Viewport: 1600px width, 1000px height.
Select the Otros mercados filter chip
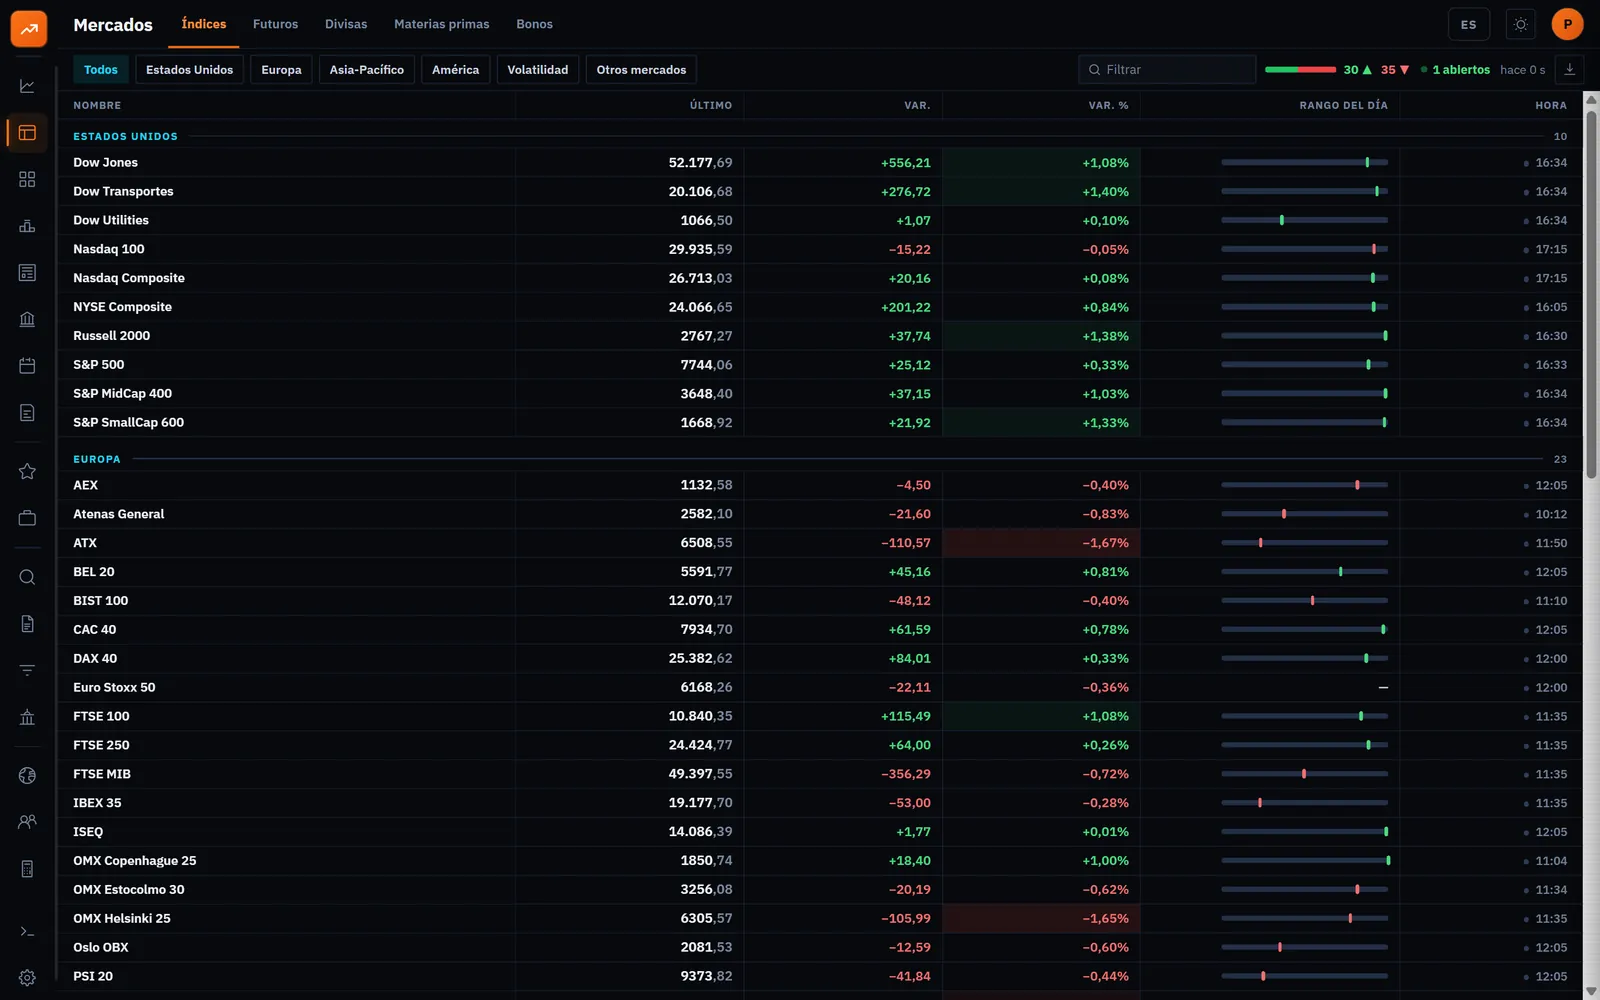click(x=641, y=70)
